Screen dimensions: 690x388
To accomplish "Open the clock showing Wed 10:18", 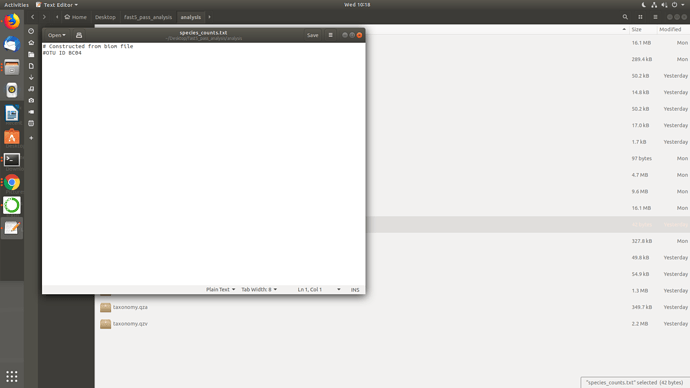I will coord(357,5).
